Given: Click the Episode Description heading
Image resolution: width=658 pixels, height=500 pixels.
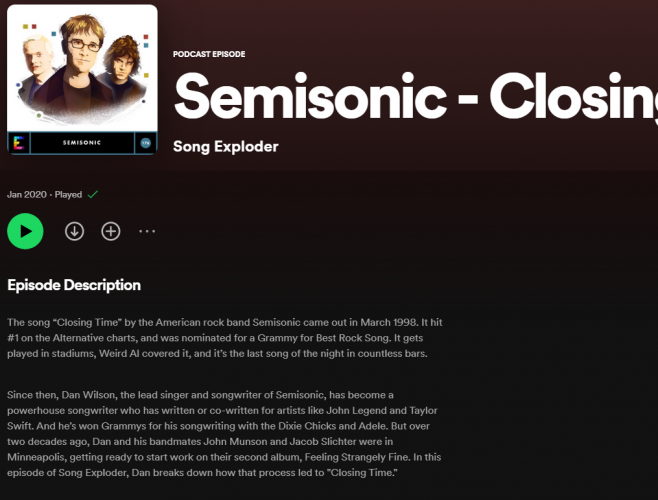Looking at the screenshot, I should click(74, 285).
